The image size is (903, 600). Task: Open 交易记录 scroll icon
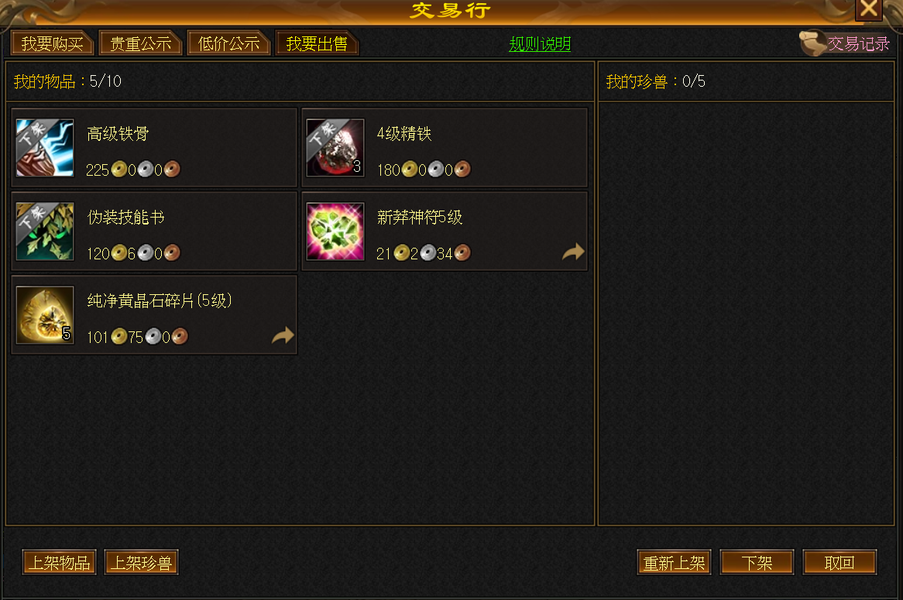(x=812, y=43)
